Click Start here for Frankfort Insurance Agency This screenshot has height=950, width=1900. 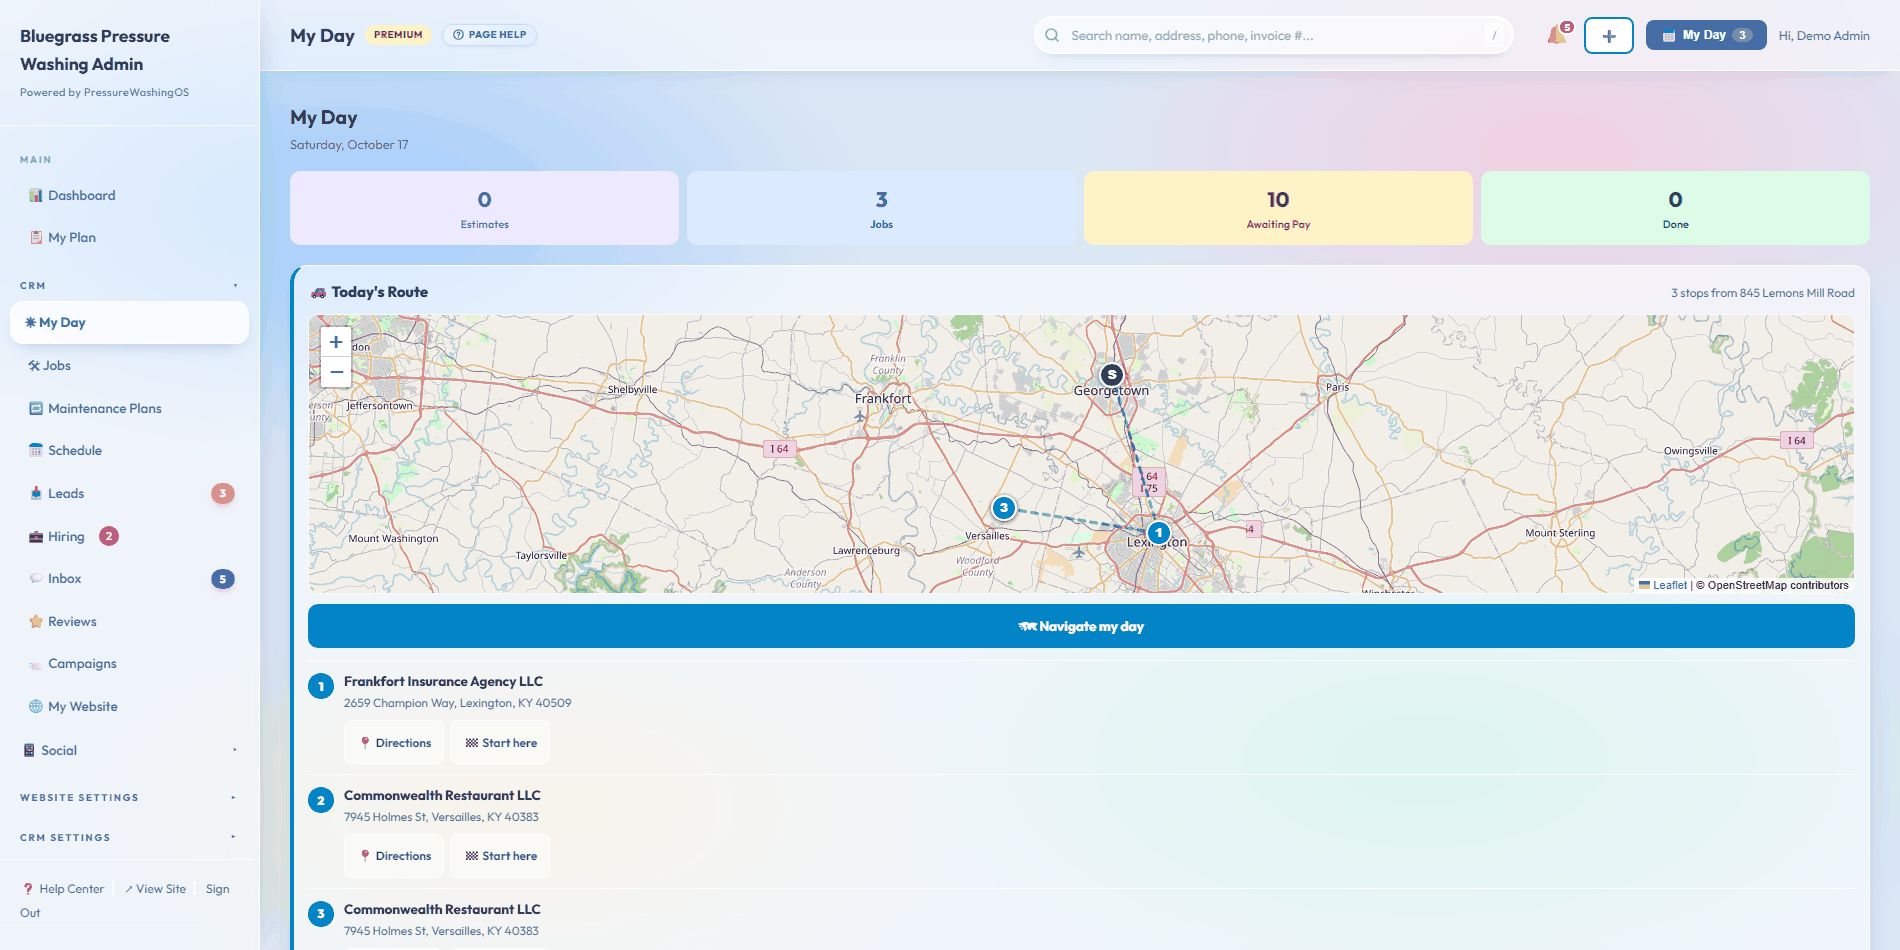[500, 743]
